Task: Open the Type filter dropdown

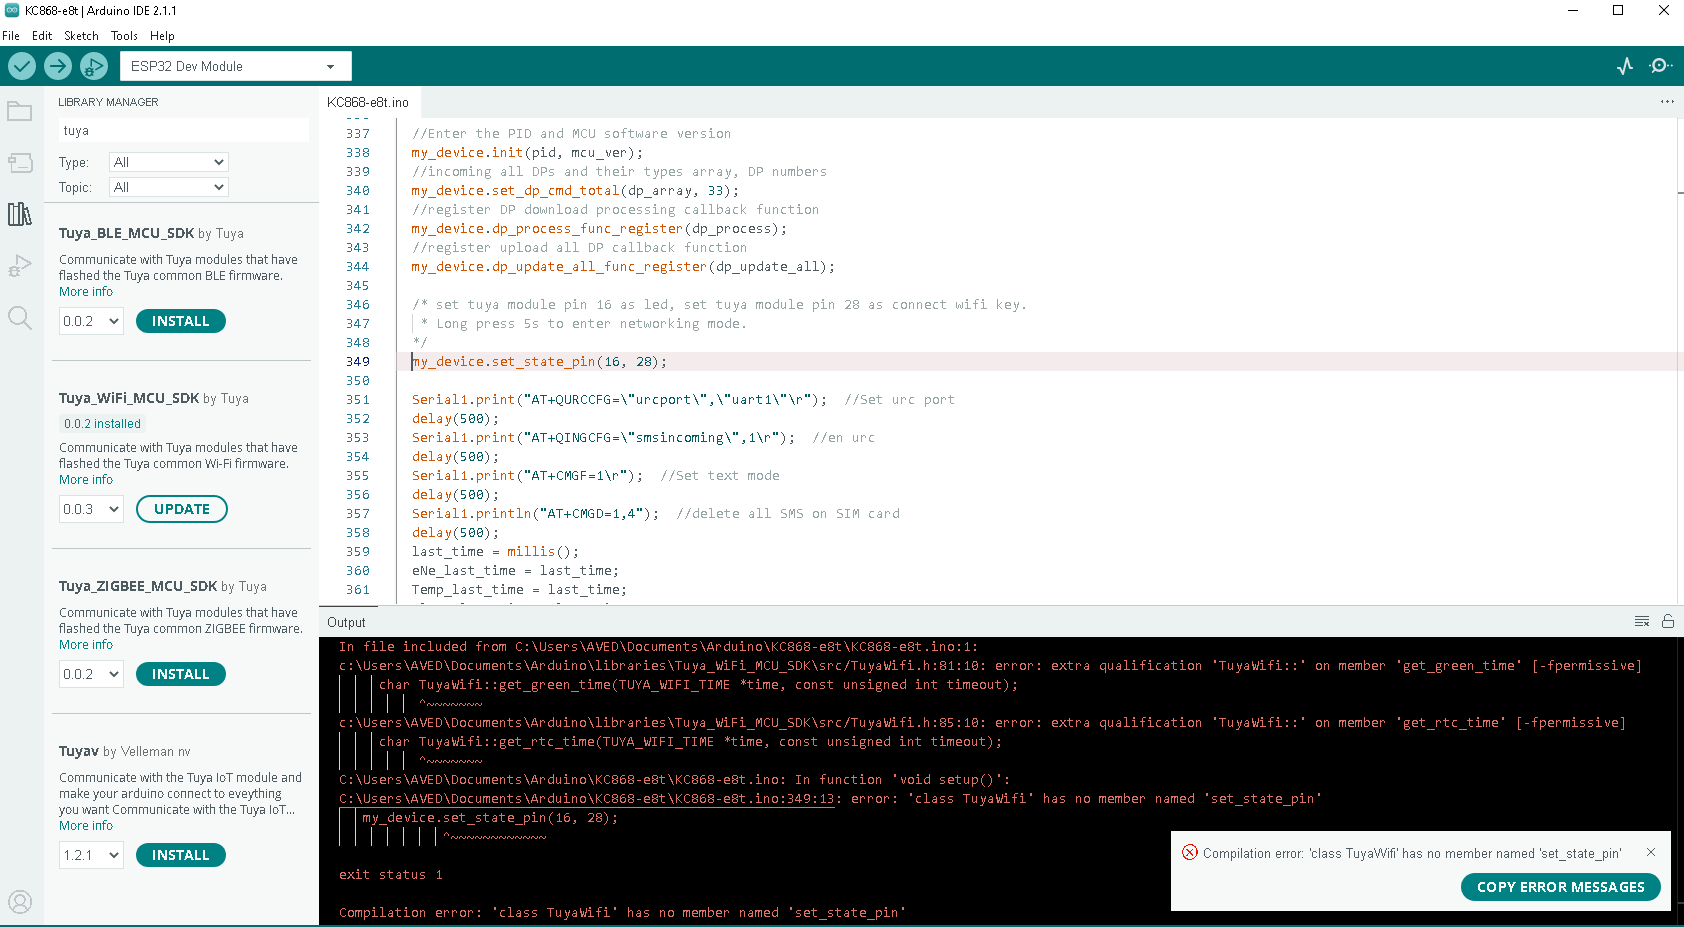Action: coord(168,162)
